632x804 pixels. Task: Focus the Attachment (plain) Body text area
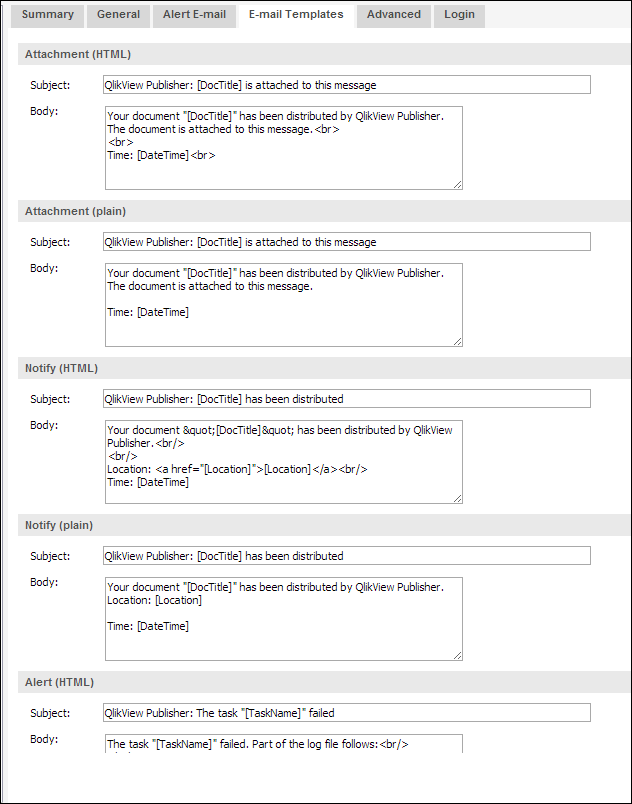click(283, 304)
